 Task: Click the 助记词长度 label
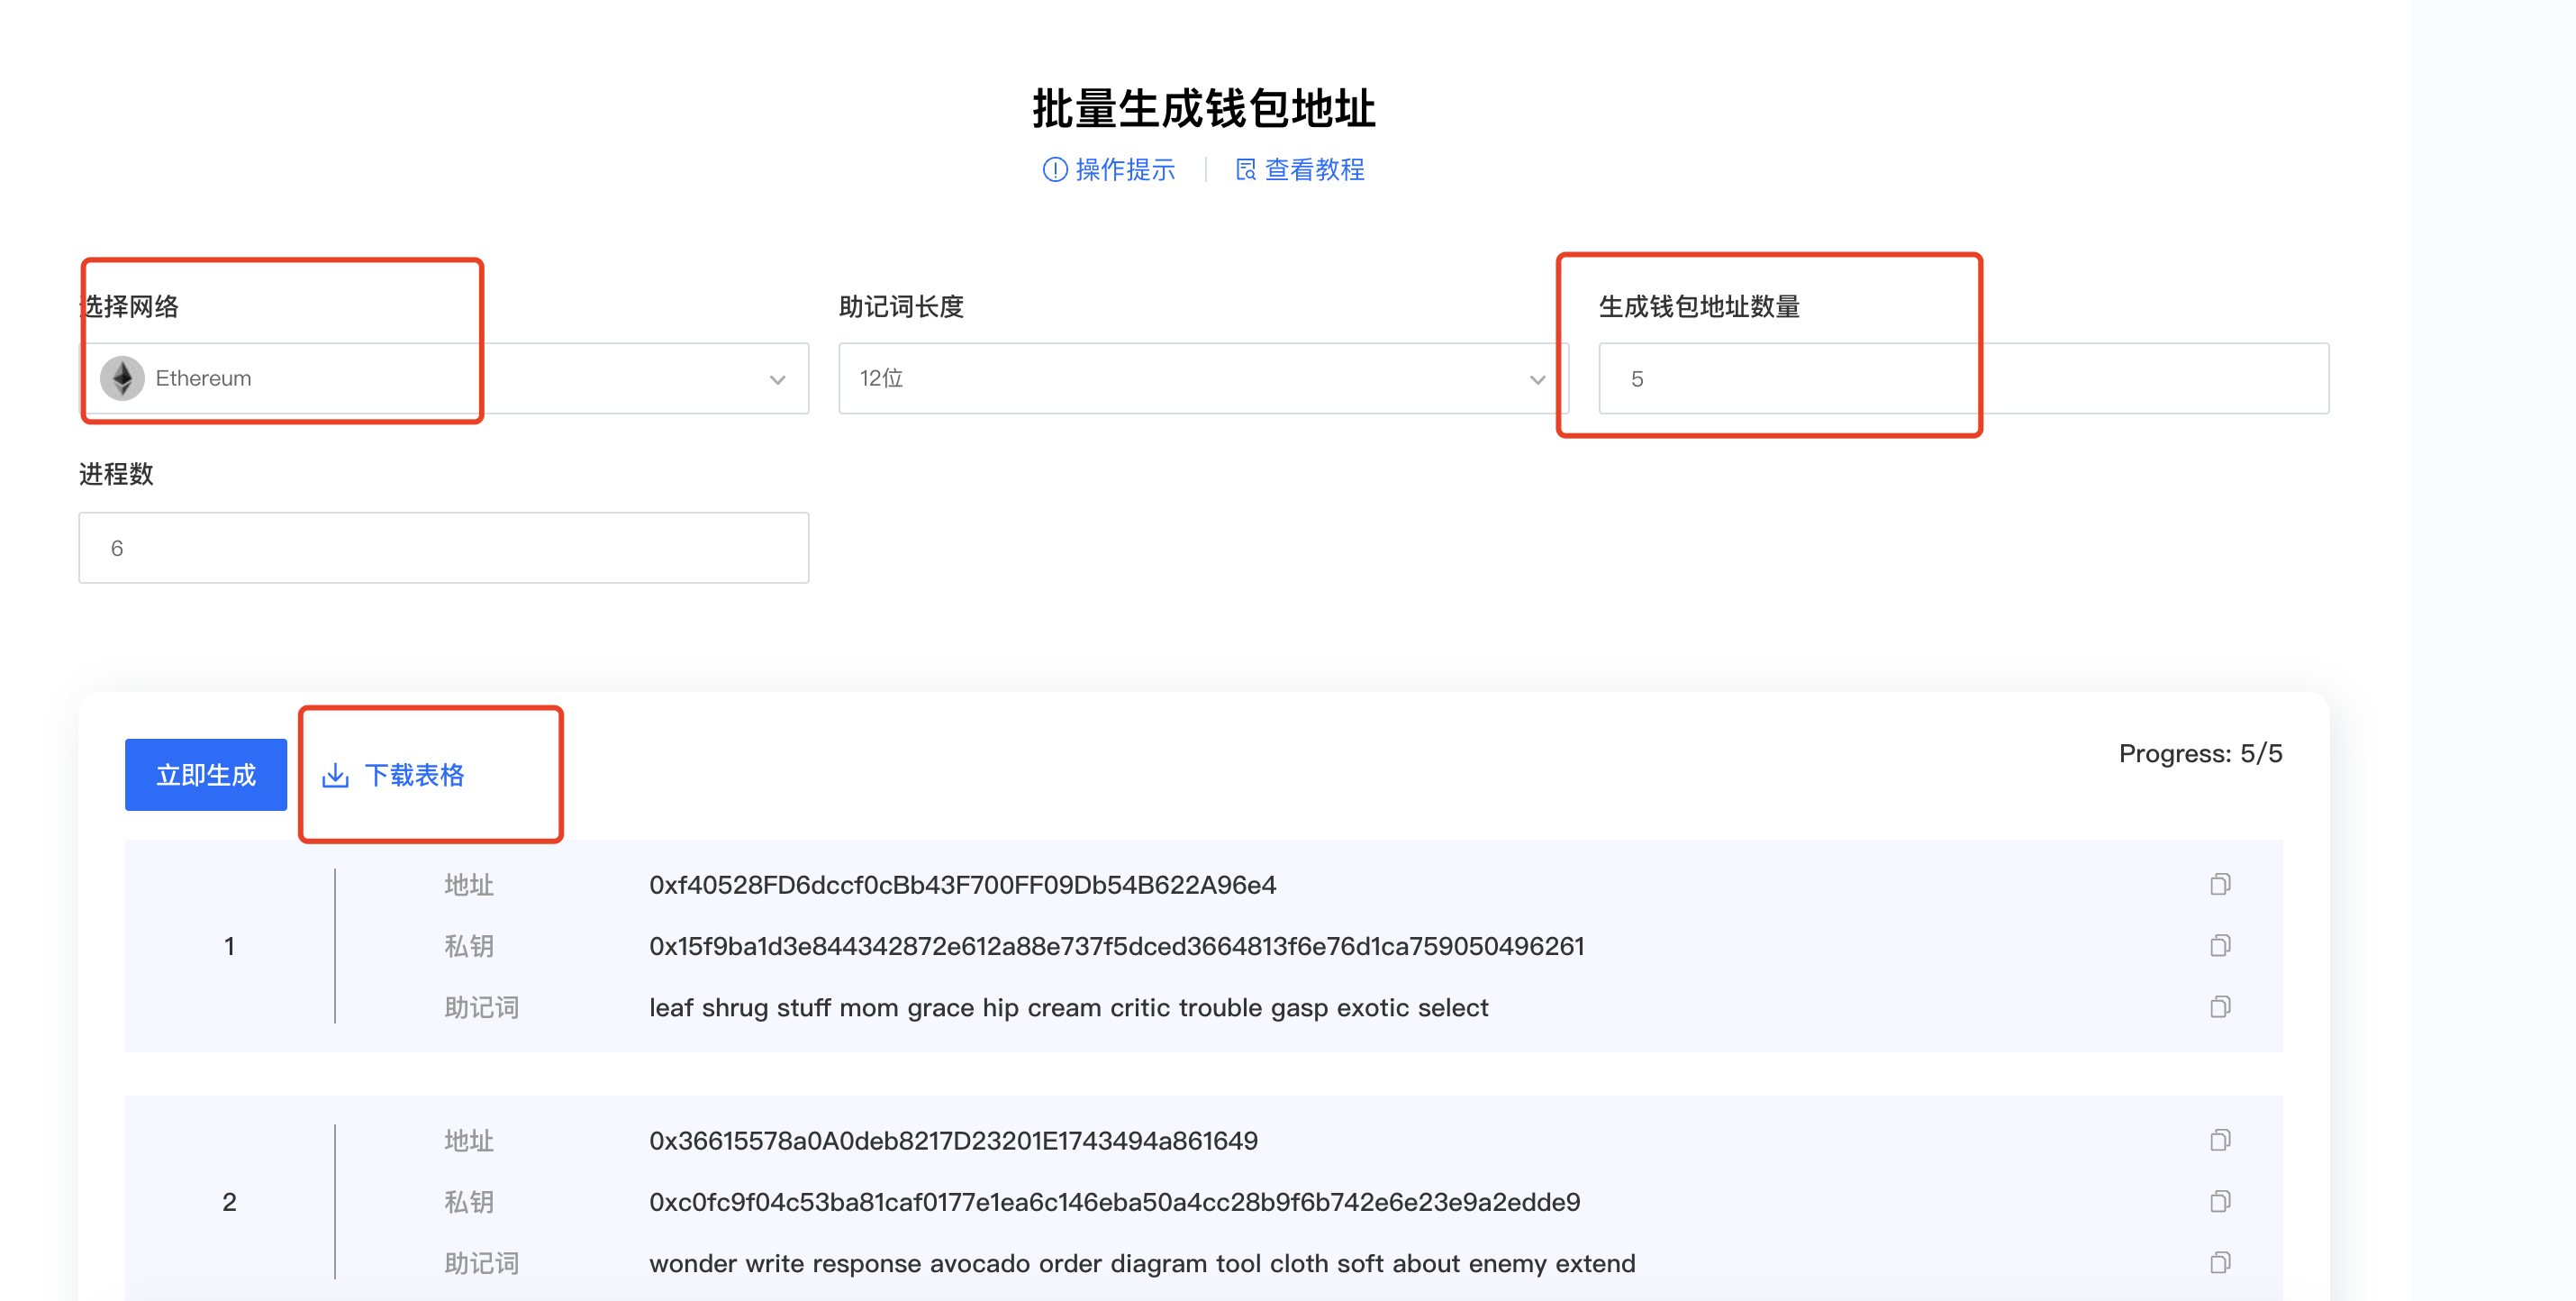coord(901,306)
